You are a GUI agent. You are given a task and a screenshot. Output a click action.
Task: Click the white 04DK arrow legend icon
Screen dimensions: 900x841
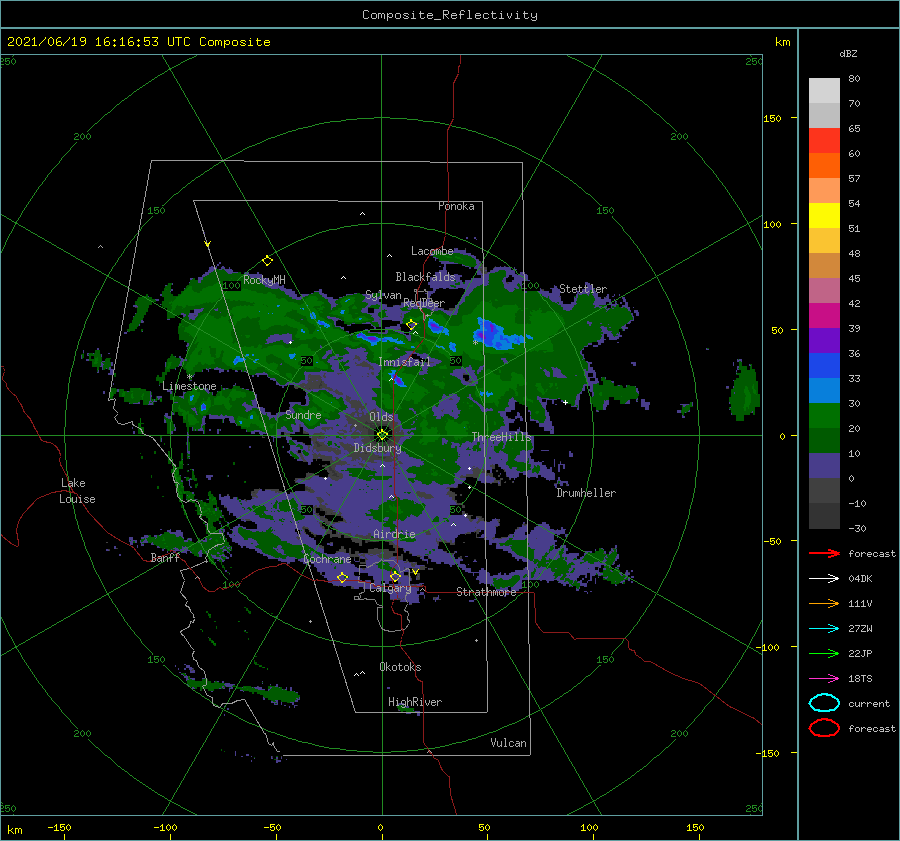point(824,578)
